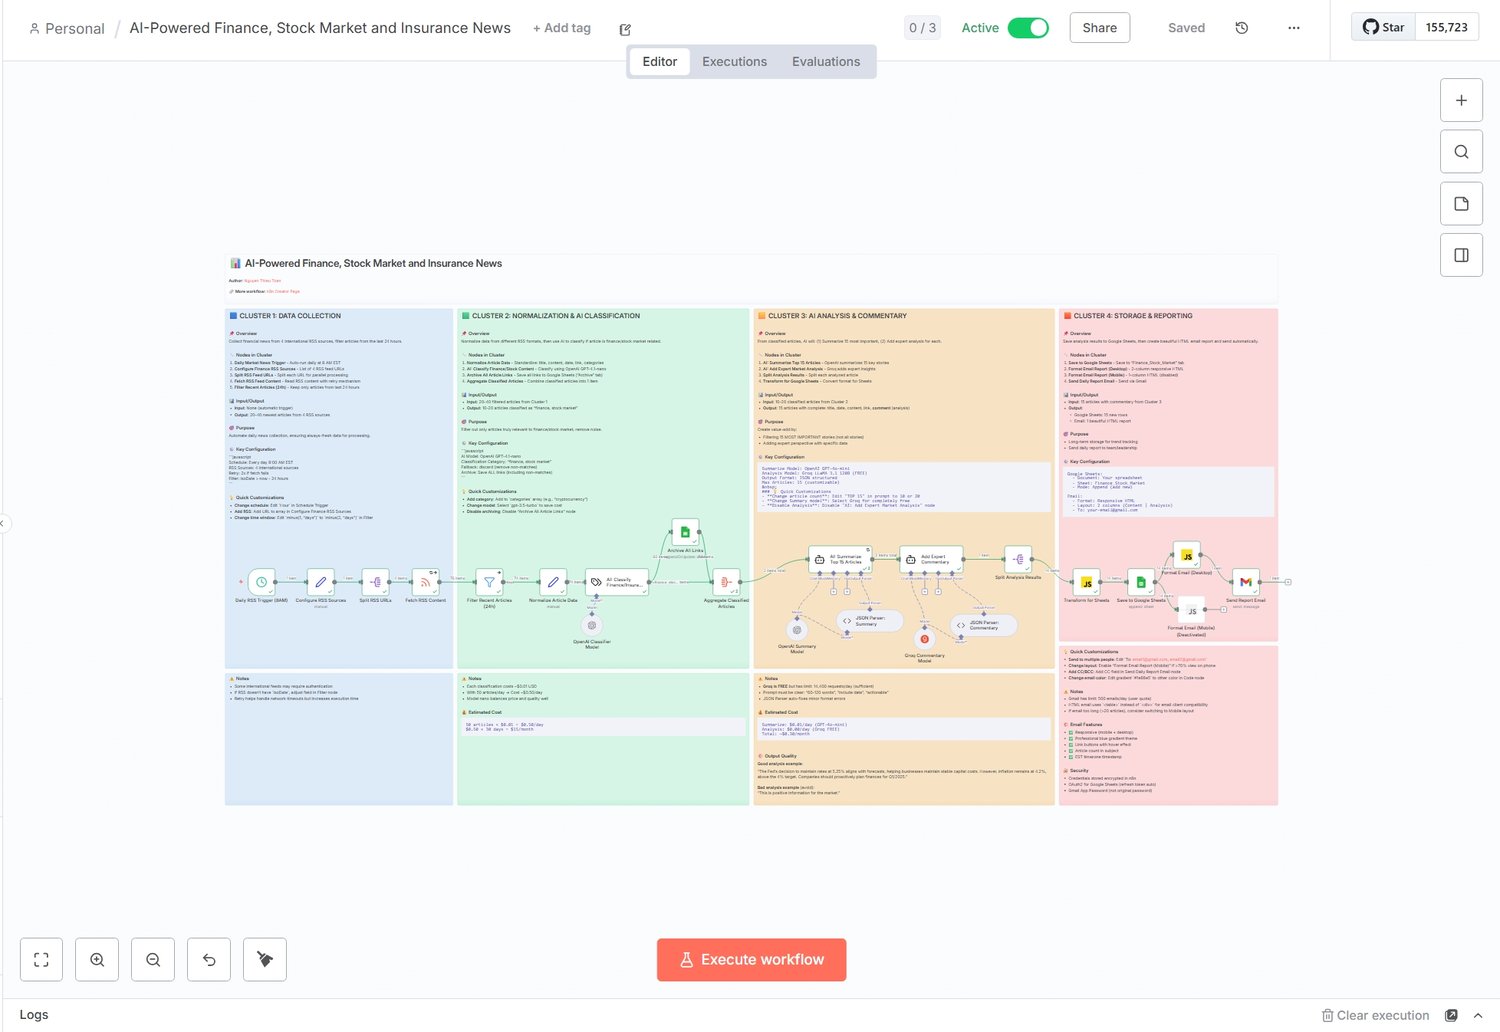Open the Send Report Email Gmail node

coord(1246,582)
